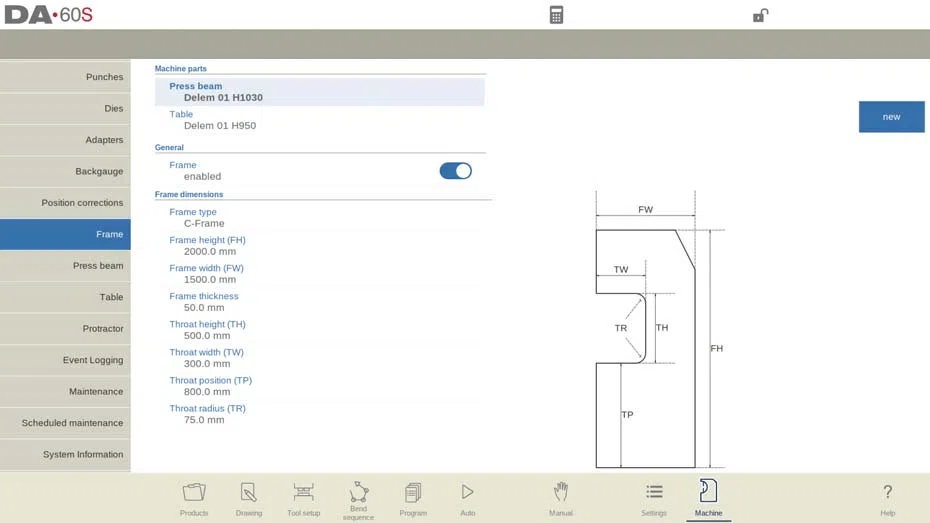This screenshot has width=930, height=523.
Task: Open Table sidebar tab
Action: point(65,297)
